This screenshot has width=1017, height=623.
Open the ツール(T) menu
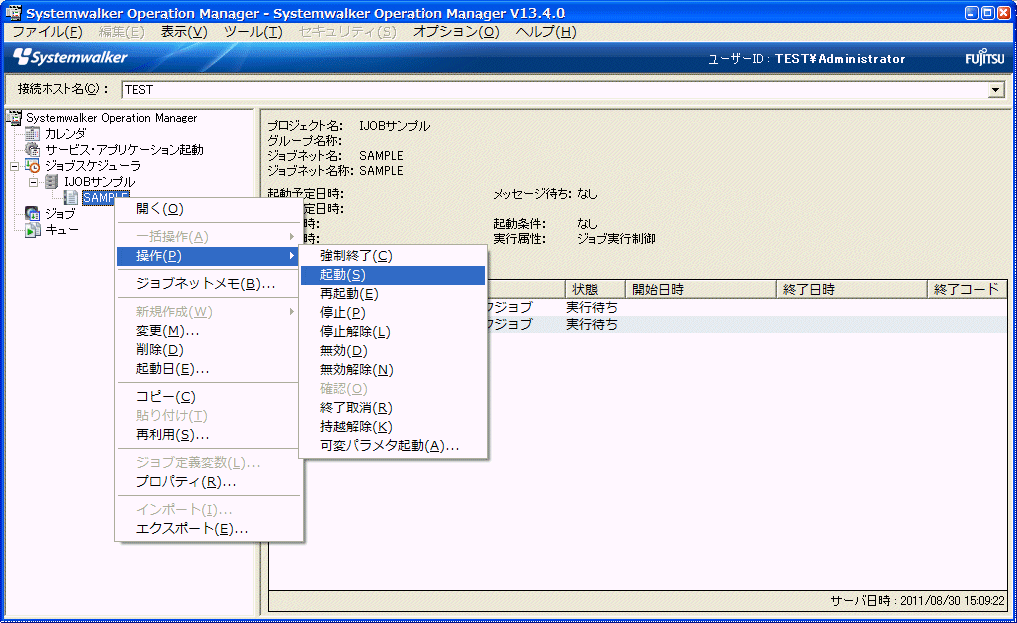click(253, 32)
